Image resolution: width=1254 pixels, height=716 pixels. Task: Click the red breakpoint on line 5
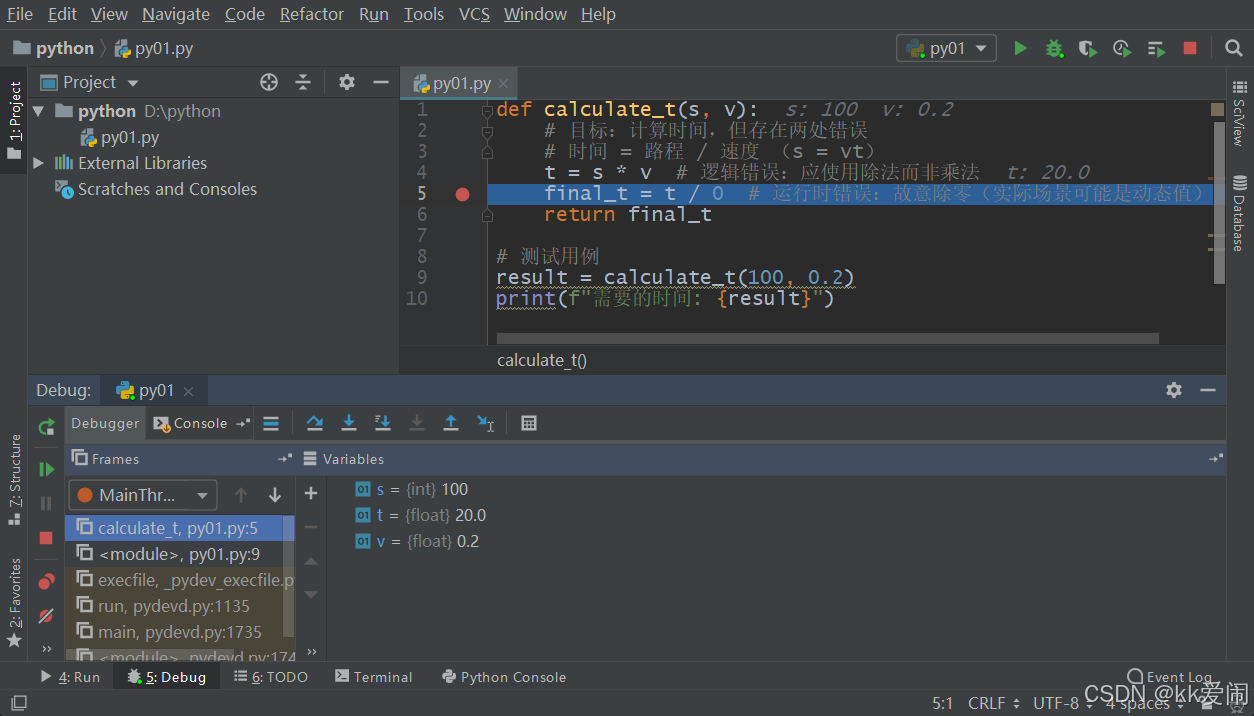pyautogui.click(x=461, y=193)
